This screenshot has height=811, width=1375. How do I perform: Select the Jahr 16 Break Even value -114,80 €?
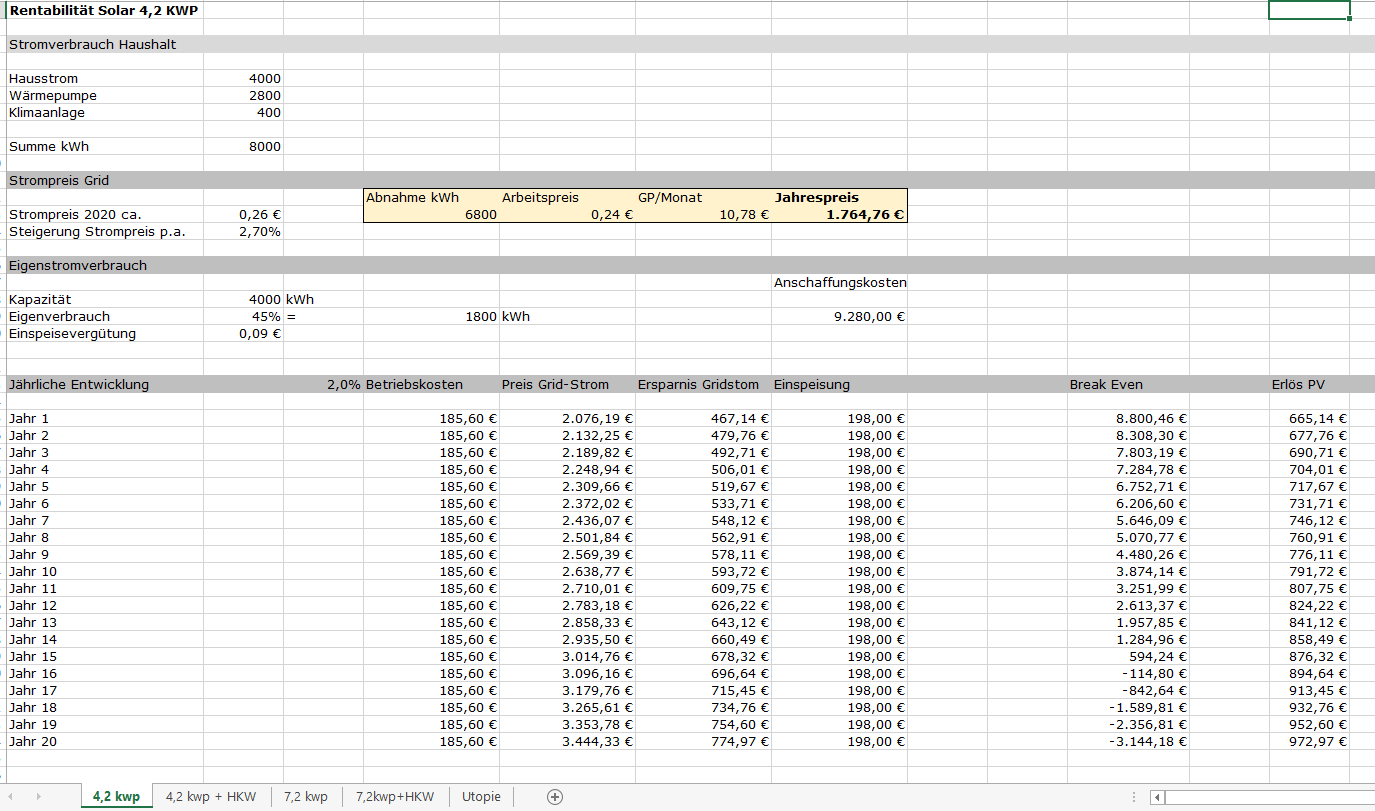pyautogui.click(x=1128, y=674)
